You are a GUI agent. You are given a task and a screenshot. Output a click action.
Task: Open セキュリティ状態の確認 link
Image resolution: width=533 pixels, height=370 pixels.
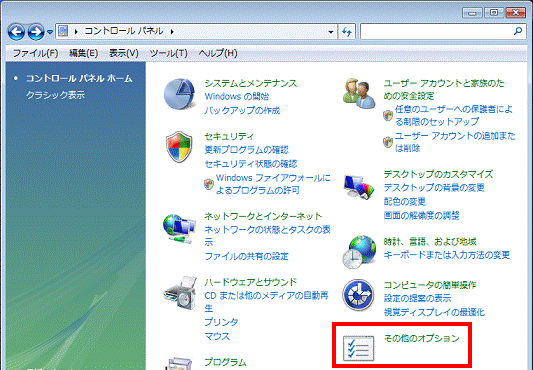(251, 164)
